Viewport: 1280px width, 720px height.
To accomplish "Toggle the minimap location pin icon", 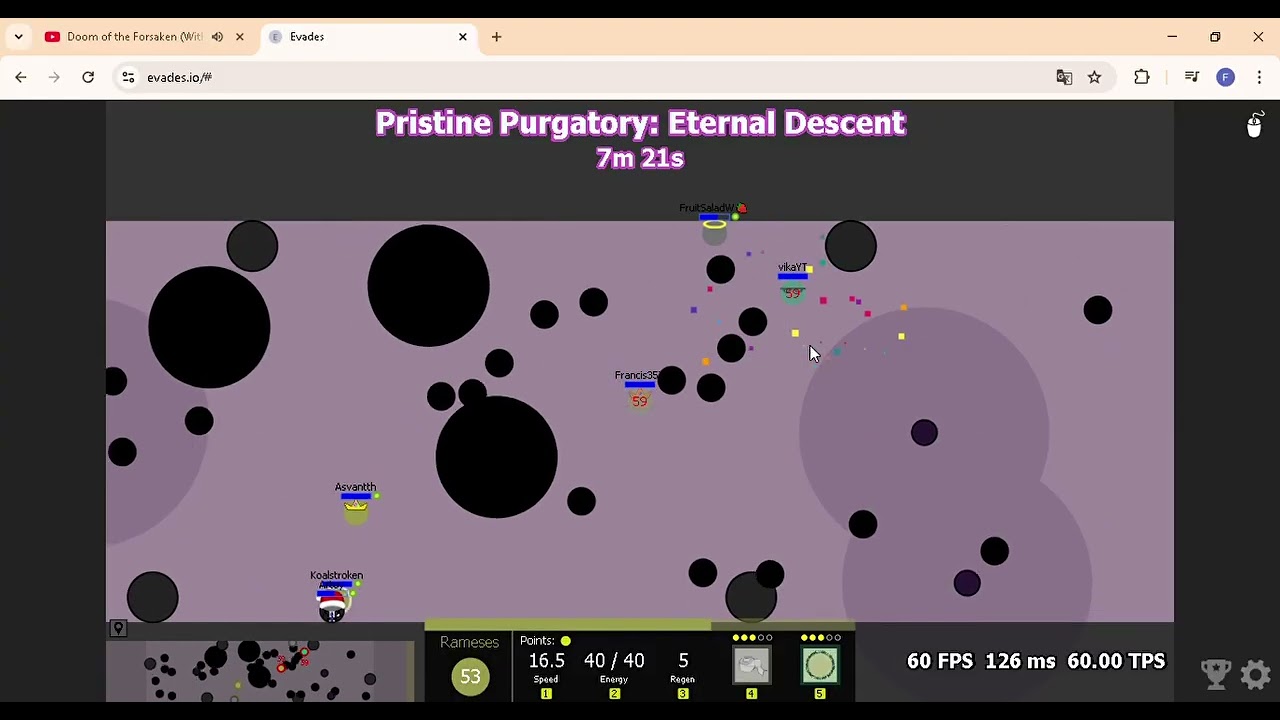I will 118,629.
